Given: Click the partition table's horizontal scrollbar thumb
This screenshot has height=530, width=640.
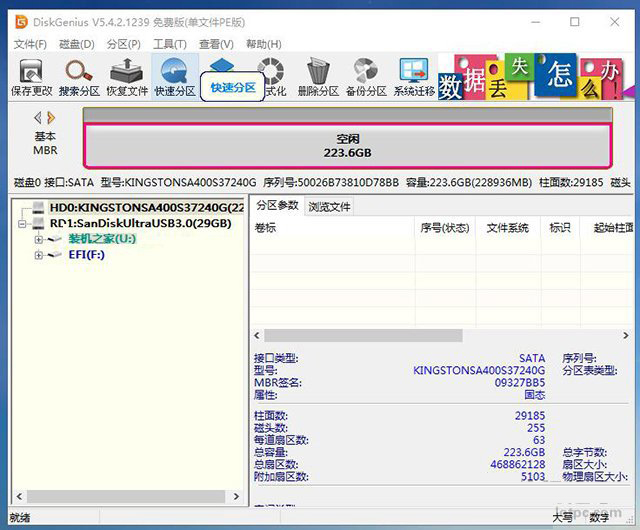Looking at the screenshot, I should pos(363,336).
